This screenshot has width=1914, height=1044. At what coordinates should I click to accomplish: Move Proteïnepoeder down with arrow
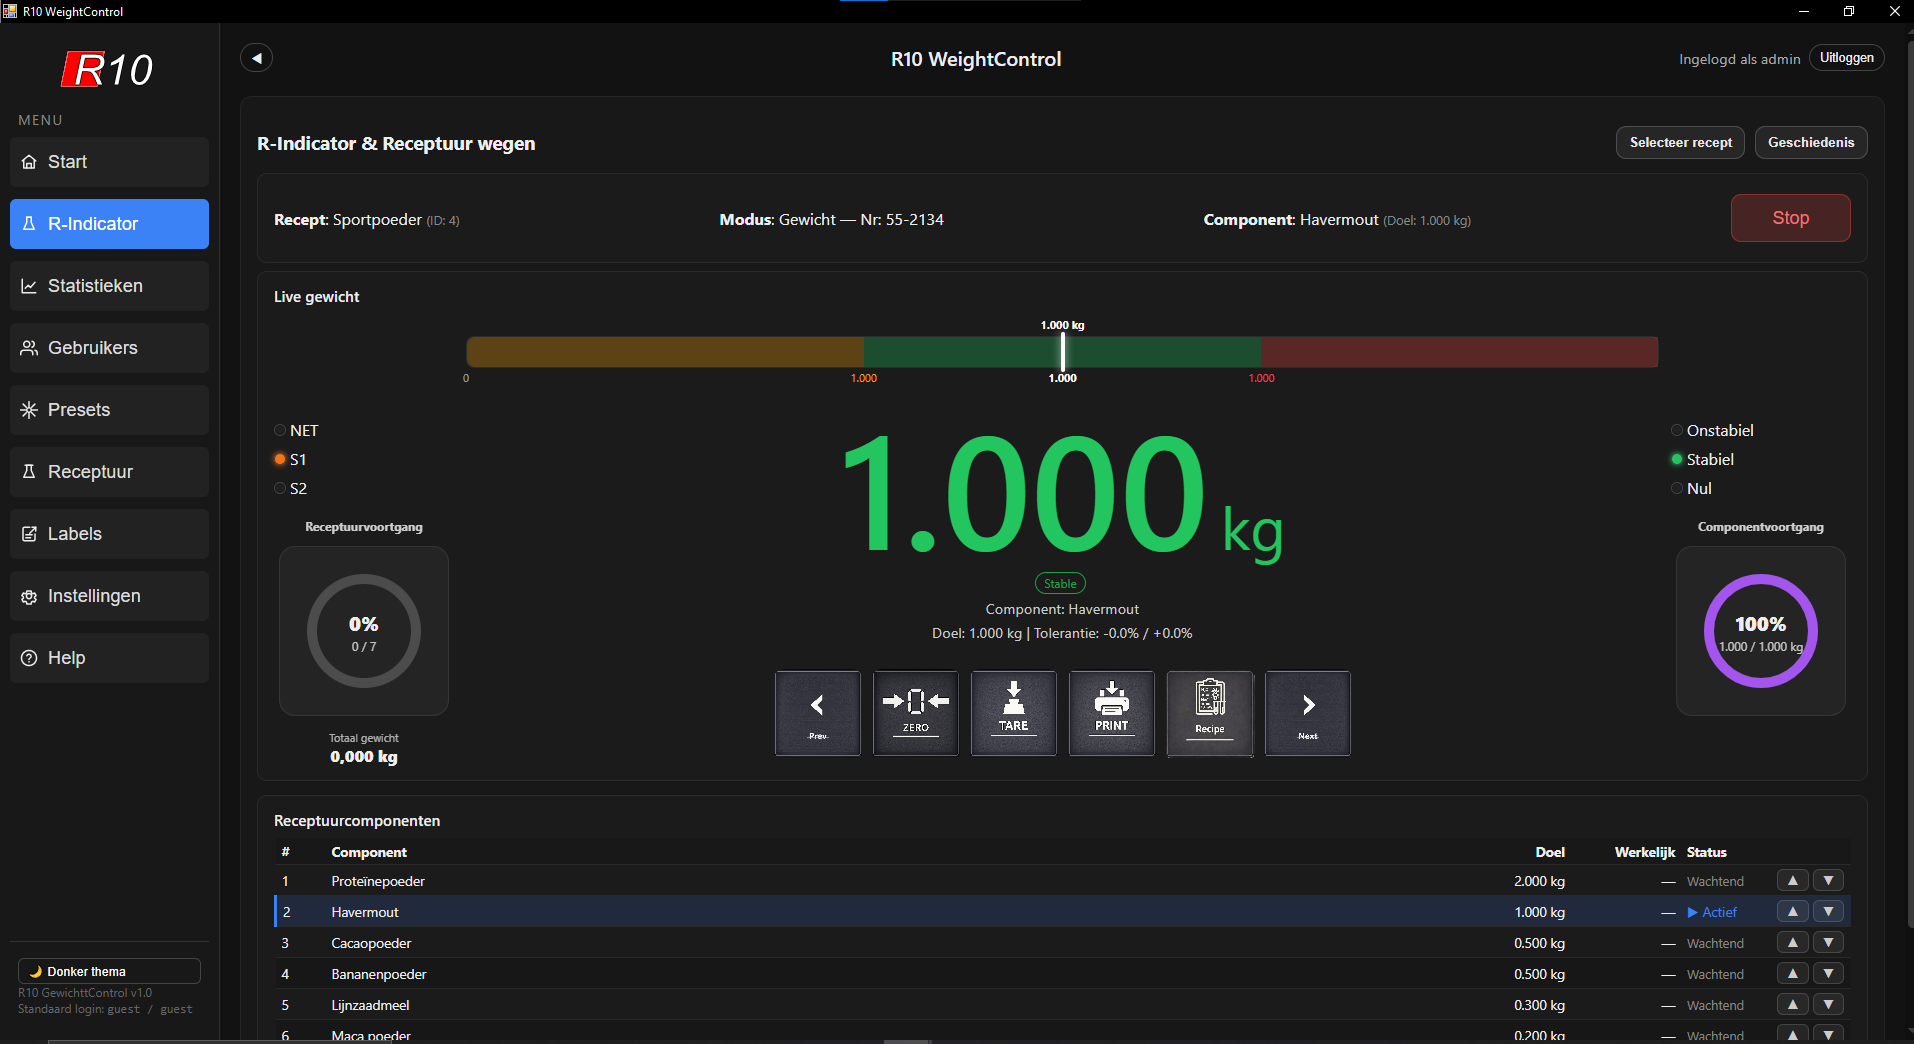[1828, 881]
